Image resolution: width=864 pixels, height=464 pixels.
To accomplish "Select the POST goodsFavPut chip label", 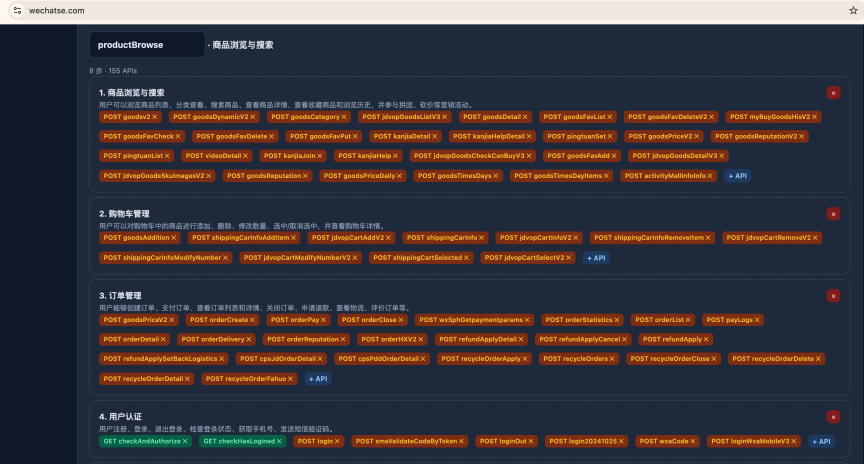I will coord(320,136).
